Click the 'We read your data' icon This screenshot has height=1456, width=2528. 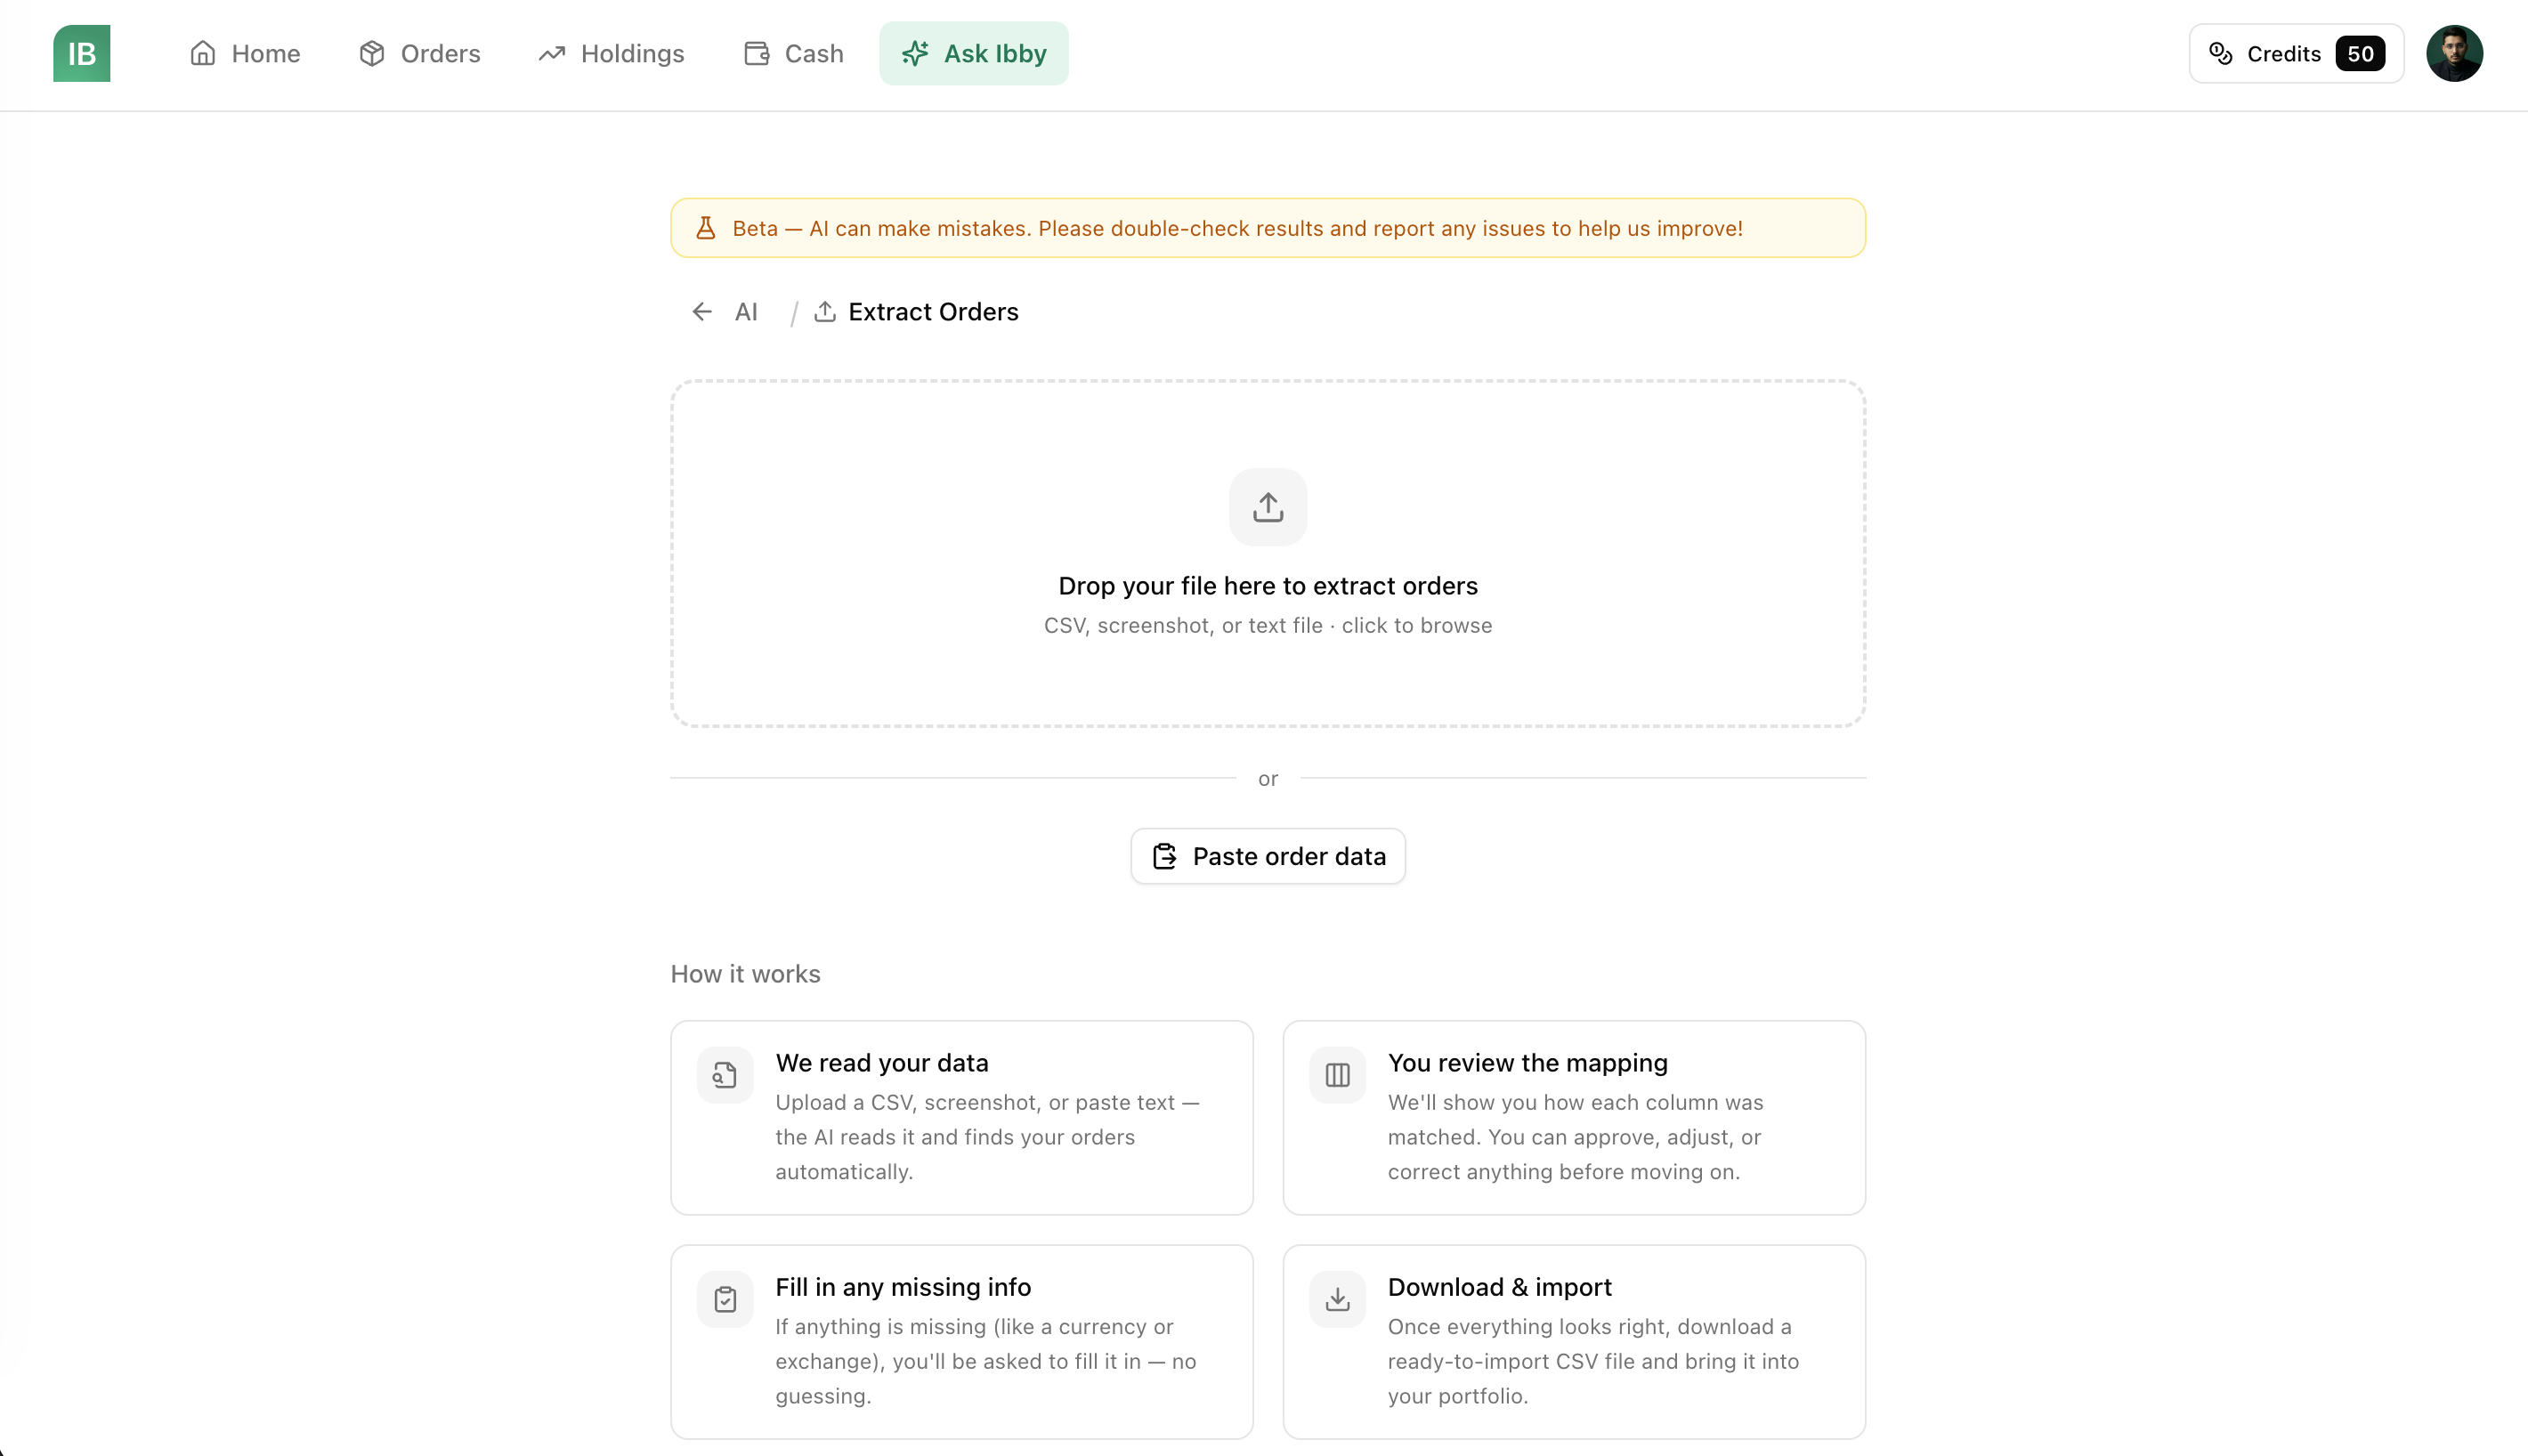click(725, 1075)
